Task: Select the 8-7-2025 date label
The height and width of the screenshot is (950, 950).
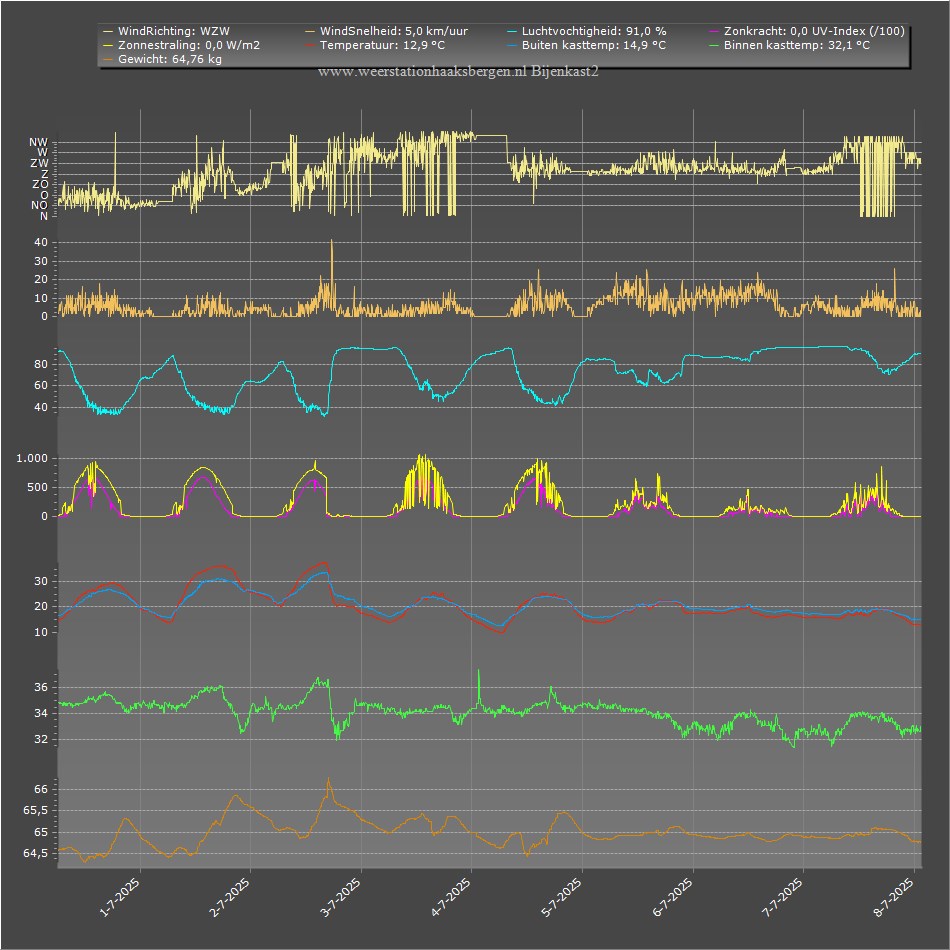Action: pos(894,897)
